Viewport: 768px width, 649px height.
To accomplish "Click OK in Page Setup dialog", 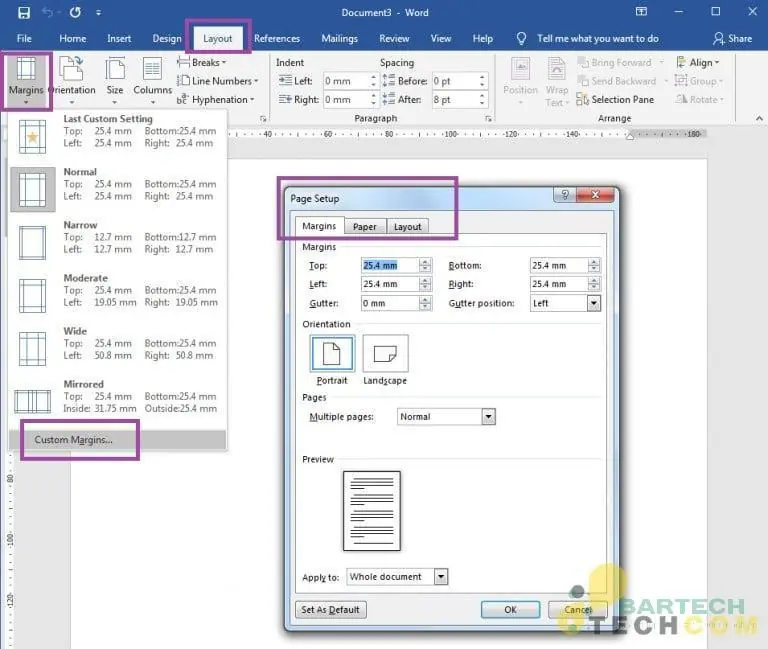I will coord(510,610).
